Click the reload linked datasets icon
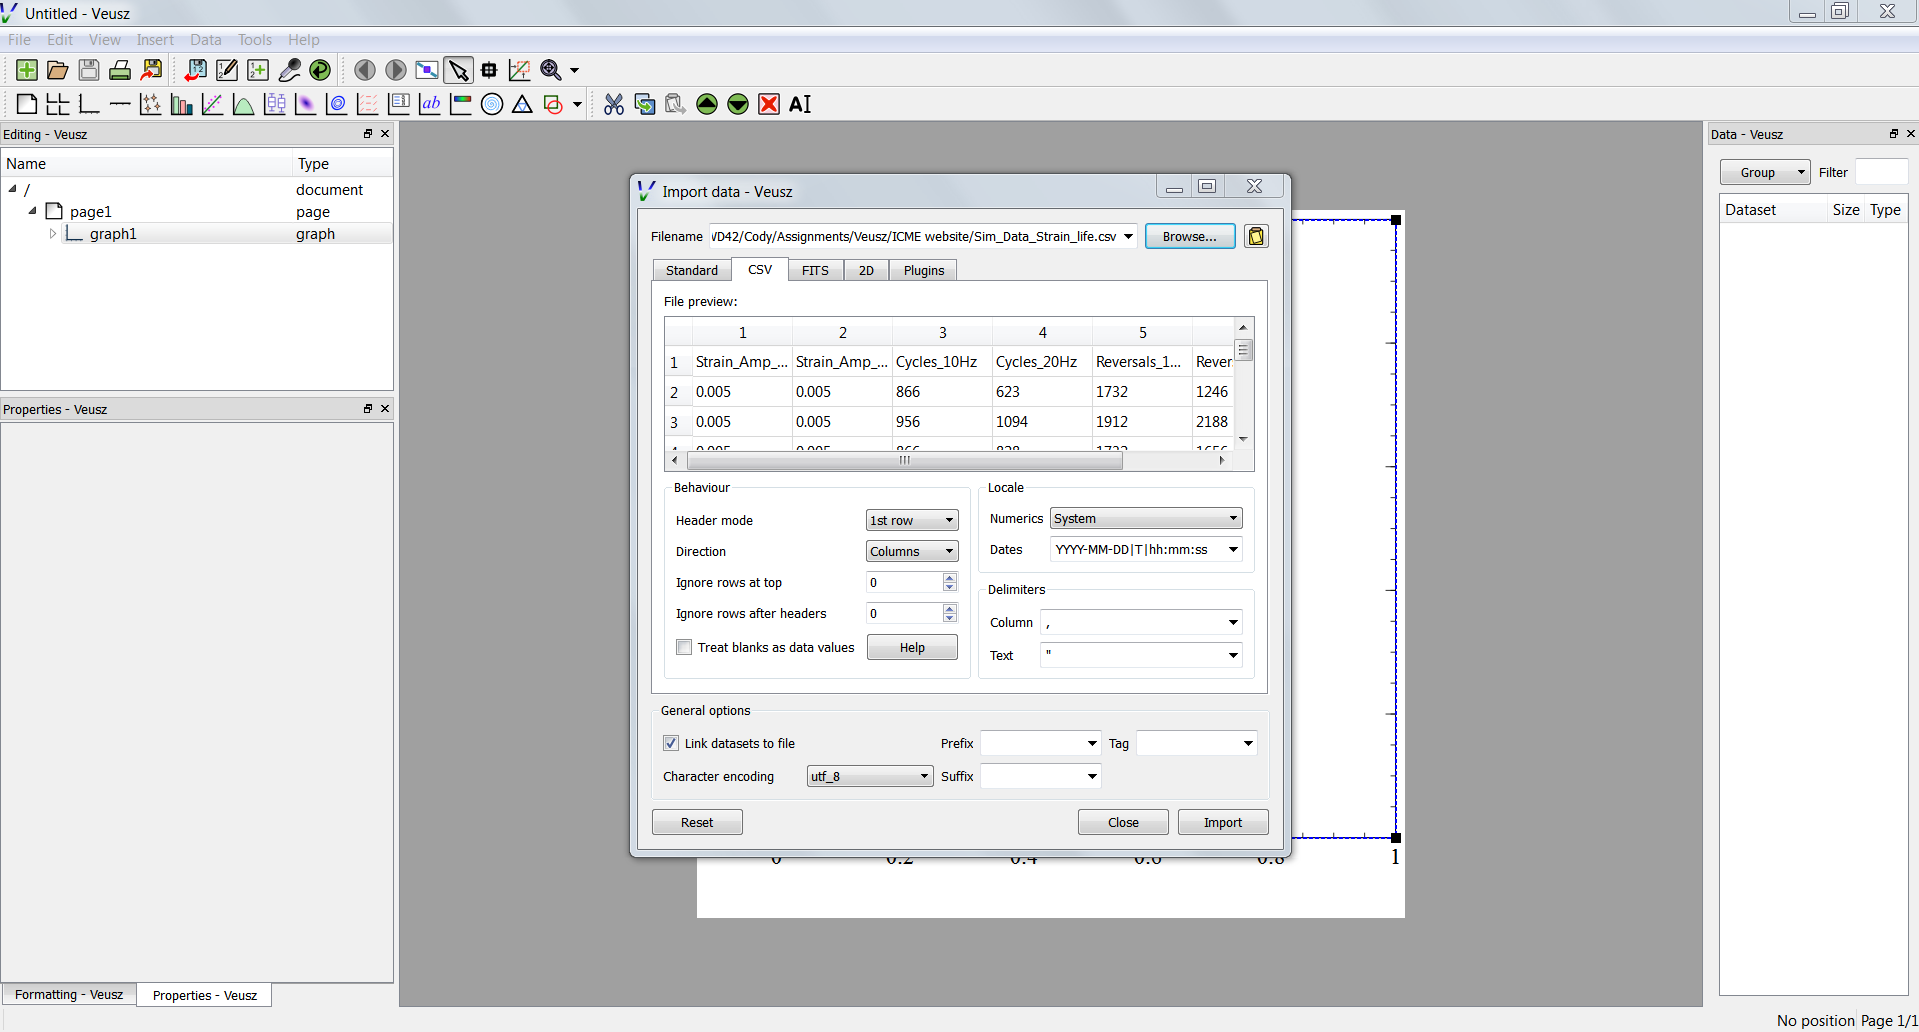Image resolution: width=1919 pixels, height=1032 pixels. [320, 70]
